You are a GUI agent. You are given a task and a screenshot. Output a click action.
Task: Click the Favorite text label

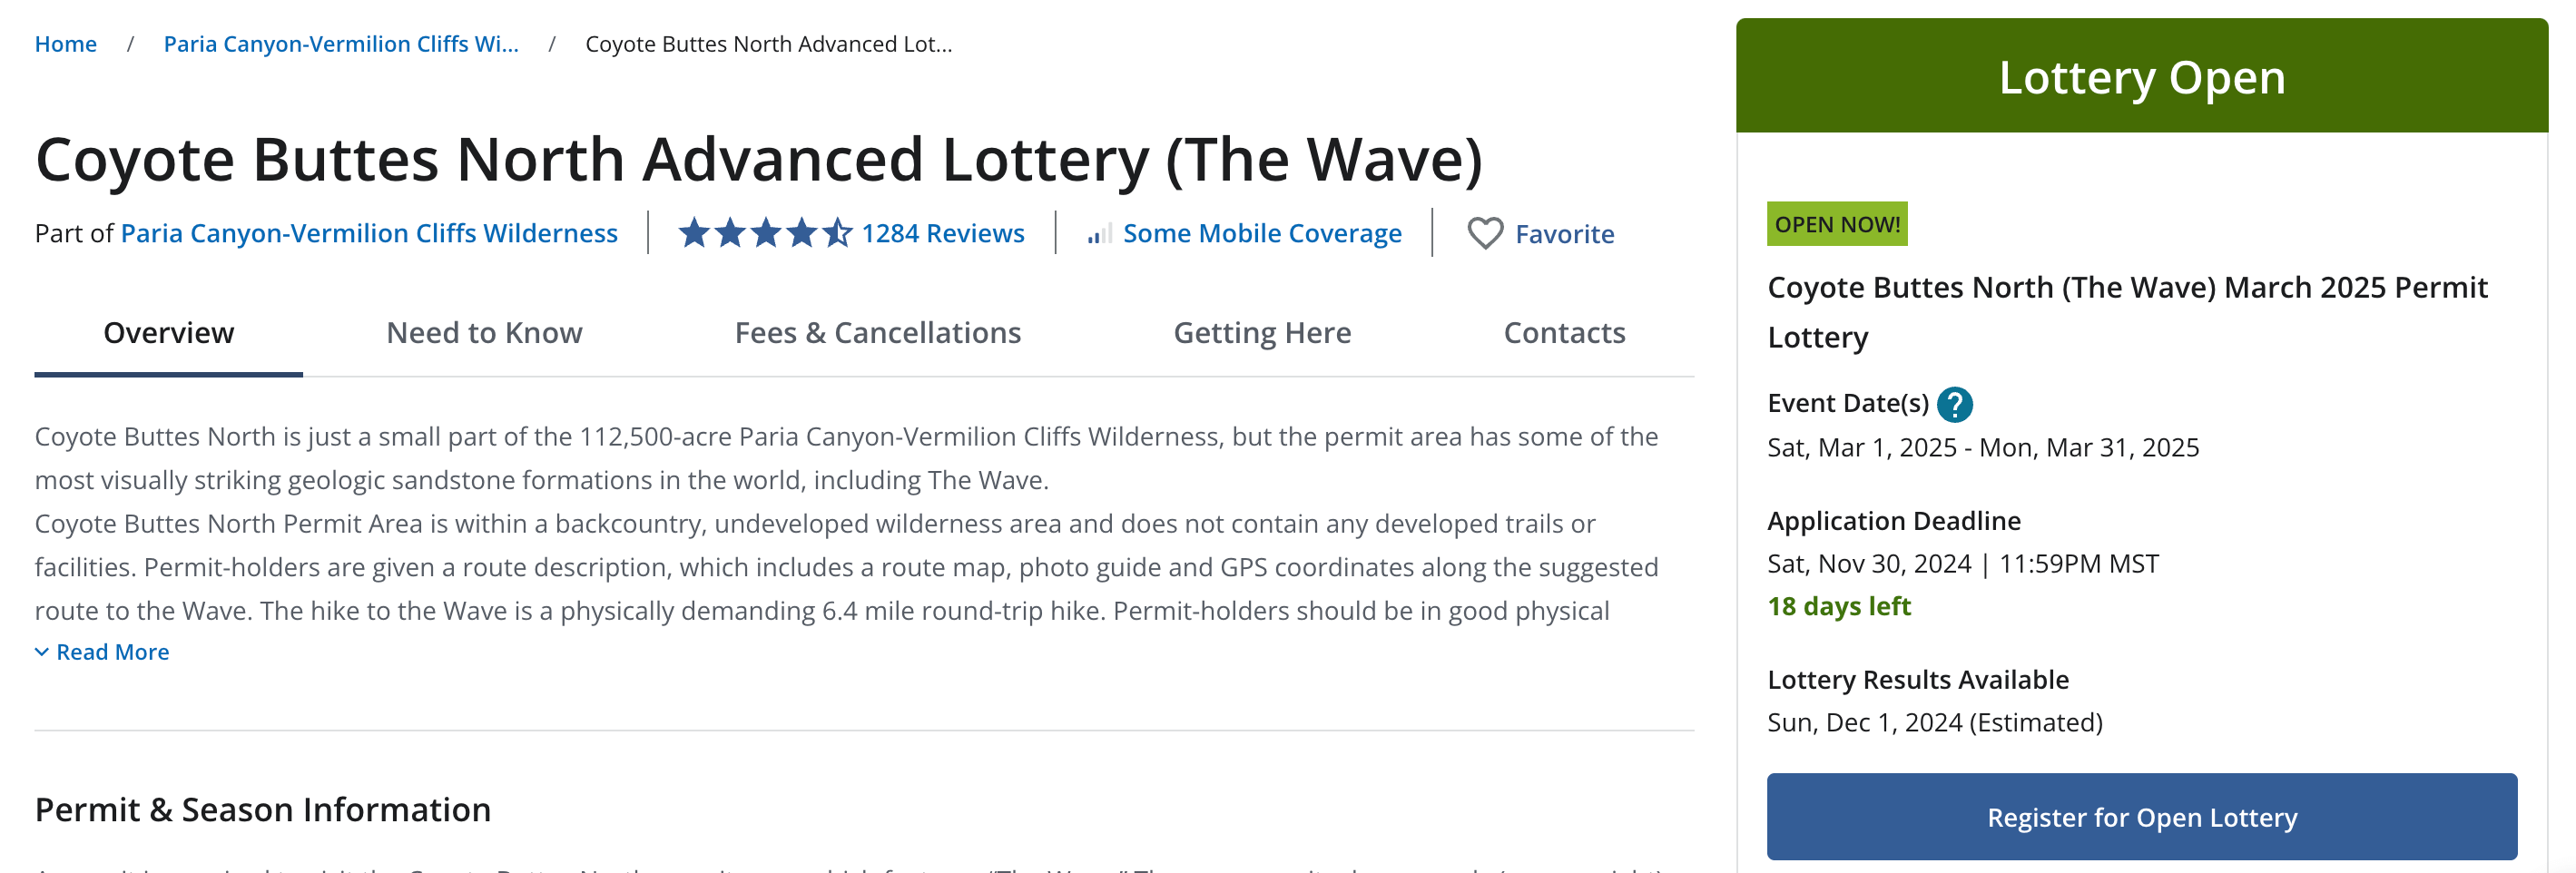pos(1564,234)
